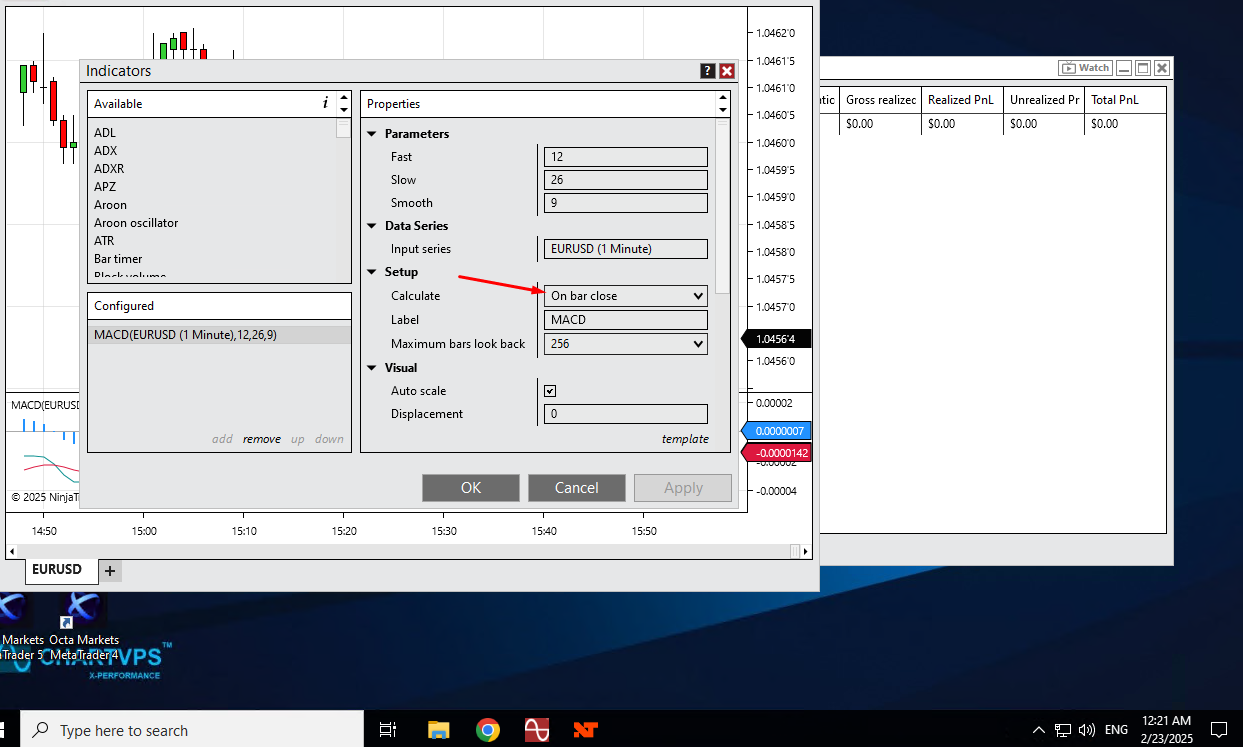Image resolution: width=1243 pixels, height=747 pixels.
Task: Toggle the Auto scale checkbox
Action: coord(550,391)
